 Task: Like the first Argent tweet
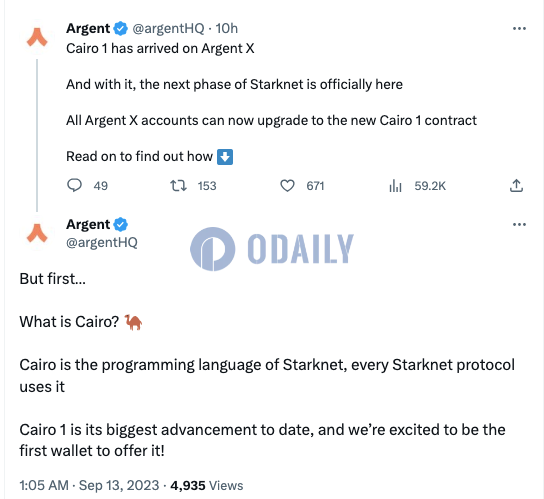pyautogui.click(x=287, y=186)
